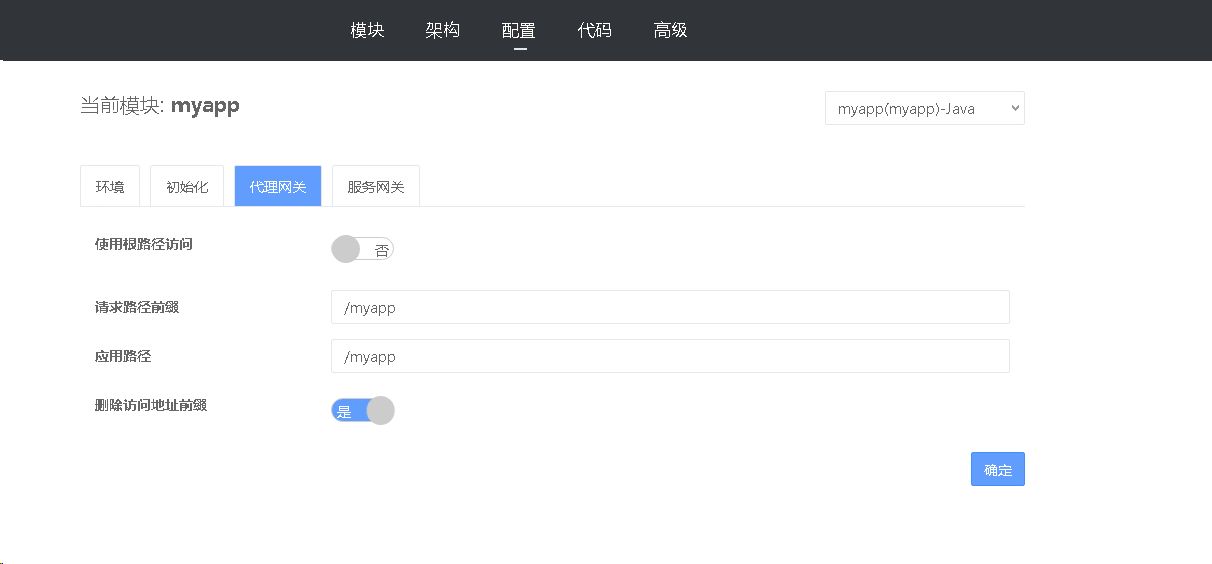Expand the myapp(myapp)-Java module dropdown
This screenshot has width=1212, height=564.
click(x=924, y=108)
